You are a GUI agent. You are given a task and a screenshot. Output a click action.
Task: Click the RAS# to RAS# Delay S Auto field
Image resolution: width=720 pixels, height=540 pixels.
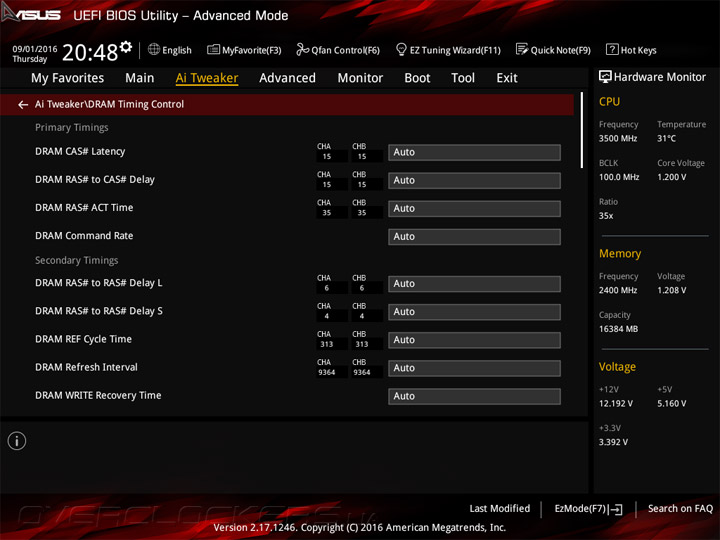click(474, 312)
